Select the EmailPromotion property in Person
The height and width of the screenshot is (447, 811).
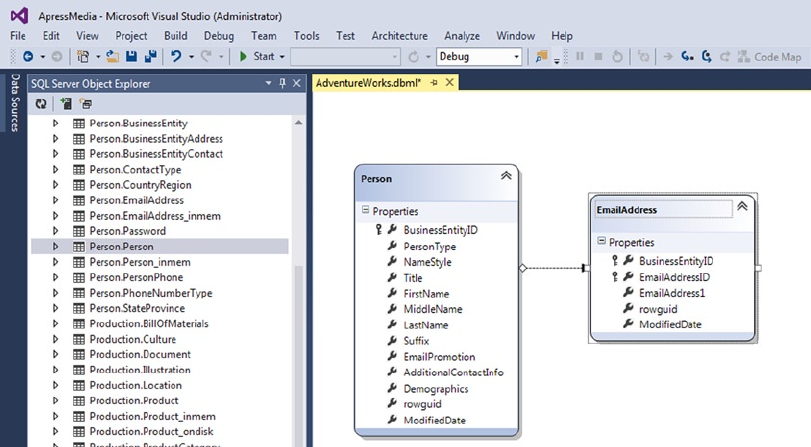[439, 357]
